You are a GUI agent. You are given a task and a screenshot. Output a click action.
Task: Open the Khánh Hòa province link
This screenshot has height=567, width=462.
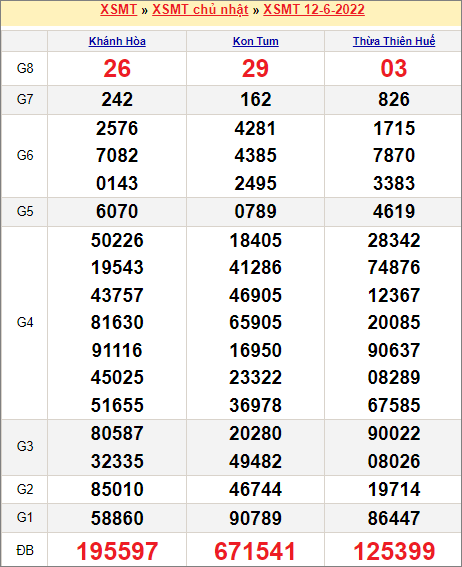pos(117,41)
